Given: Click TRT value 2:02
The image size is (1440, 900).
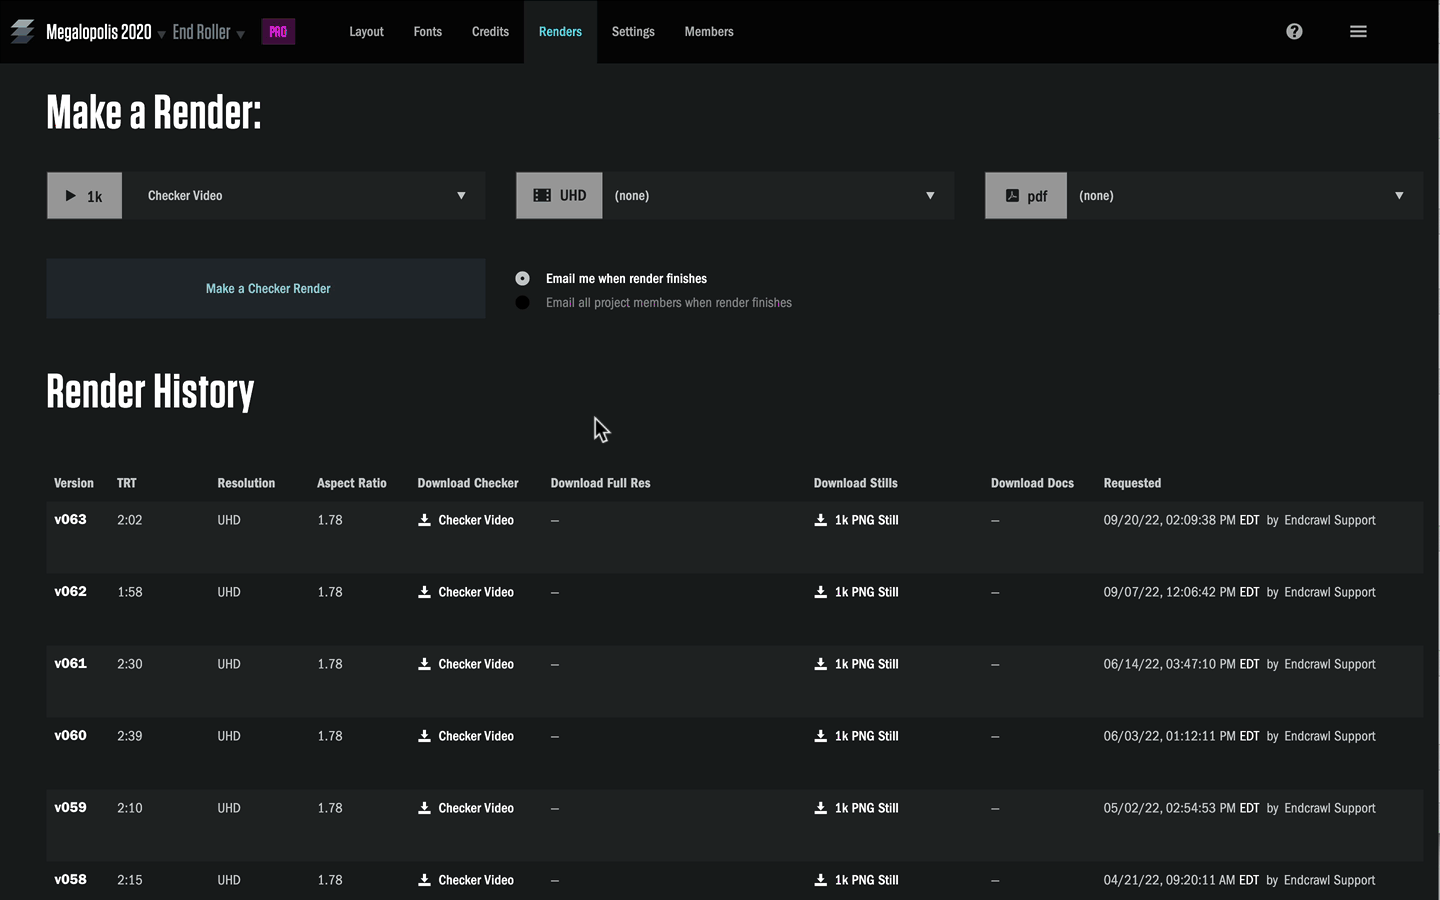Looking at the screenshot, I should (x=130, y=520).
